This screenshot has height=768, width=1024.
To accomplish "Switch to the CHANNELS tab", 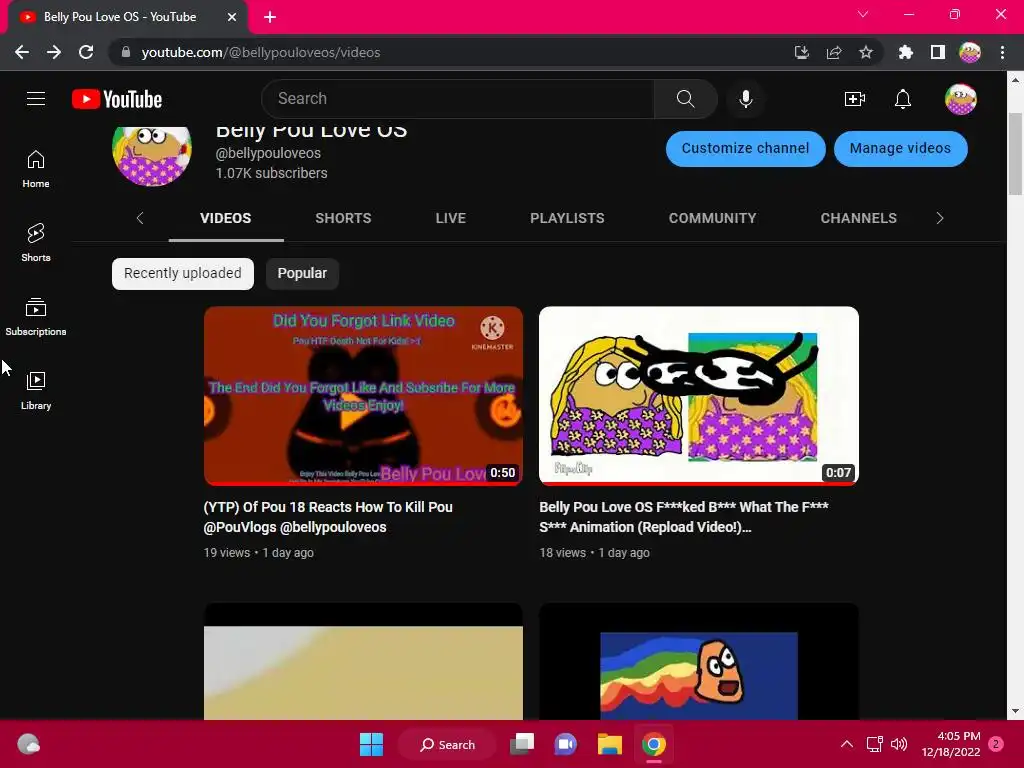I will pyautogui.click(x=858, y=218).
